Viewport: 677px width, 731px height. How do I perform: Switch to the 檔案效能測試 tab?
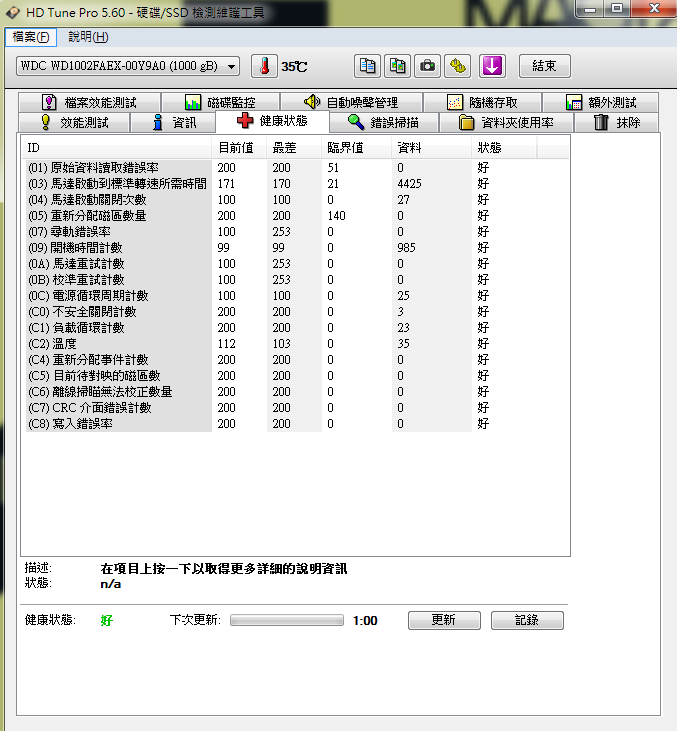tap(90, 102)
